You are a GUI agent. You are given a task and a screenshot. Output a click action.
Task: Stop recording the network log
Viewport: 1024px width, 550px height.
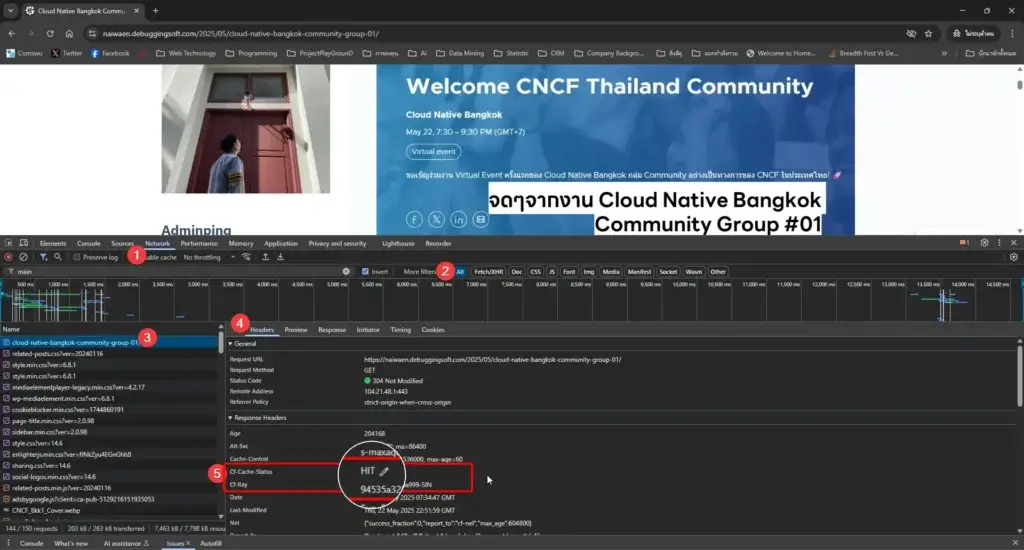(8, 257)
